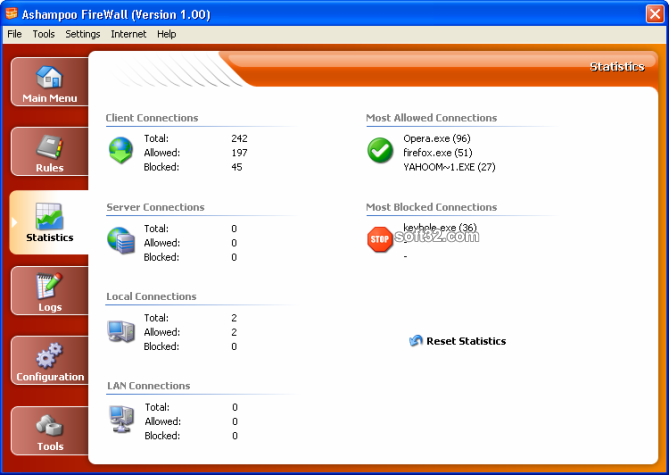Click the Server Connections heading
669x475 pixels.
click(x=155, y=207)
